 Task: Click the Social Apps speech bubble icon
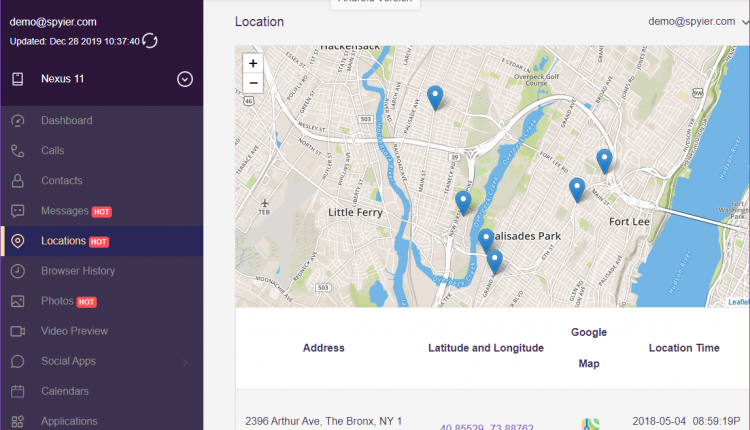(18, 361)
